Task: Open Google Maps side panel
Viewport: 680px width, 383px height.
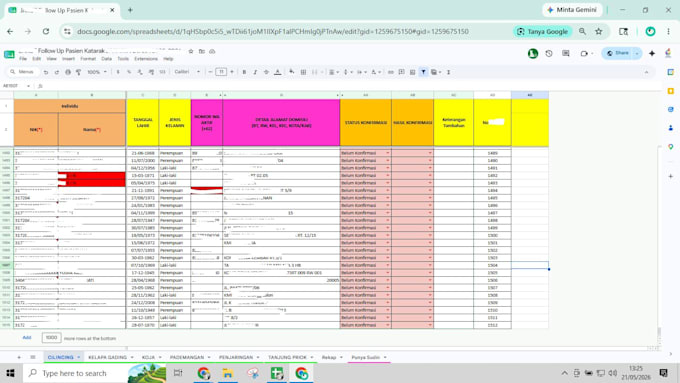Action: coord(671,147)
